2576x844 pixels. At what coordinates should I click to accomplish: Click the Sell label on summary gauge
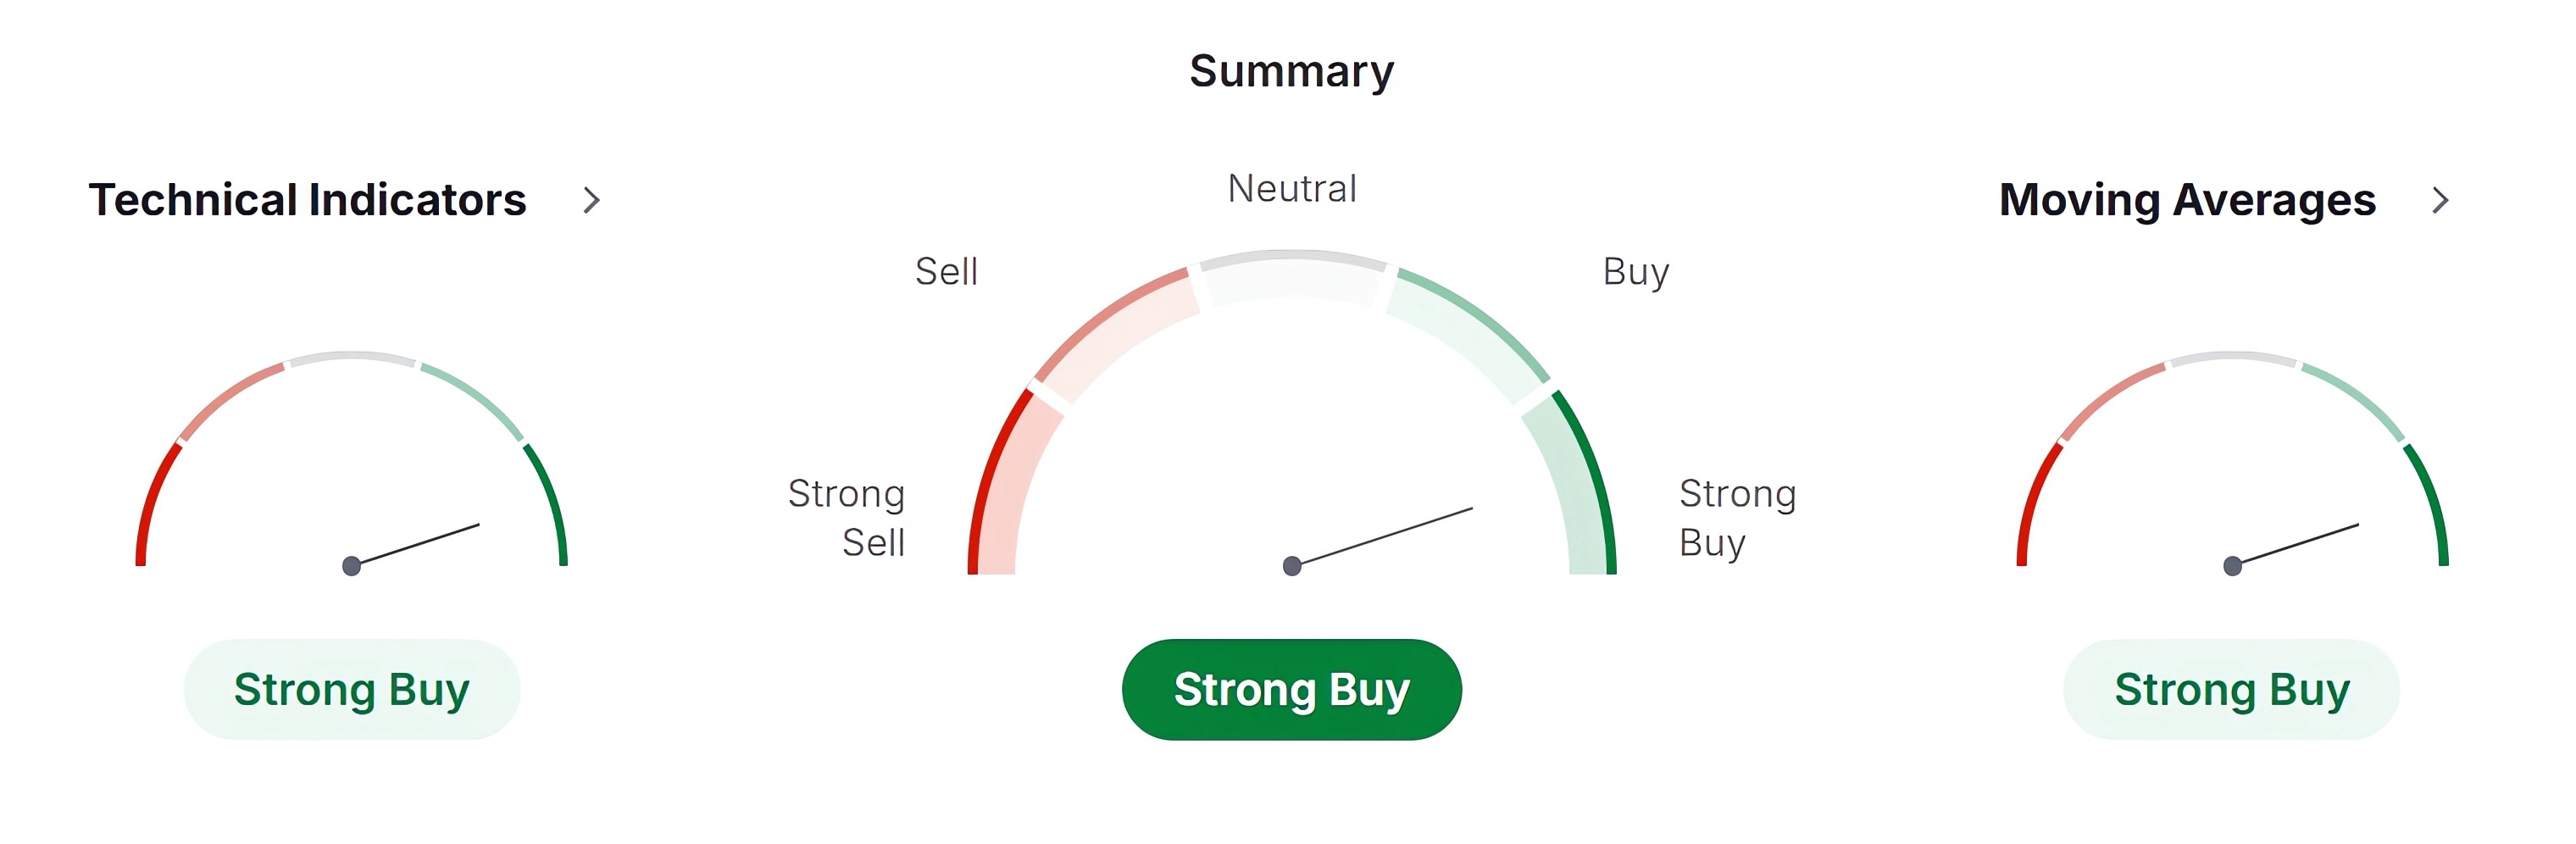point(946,272)
